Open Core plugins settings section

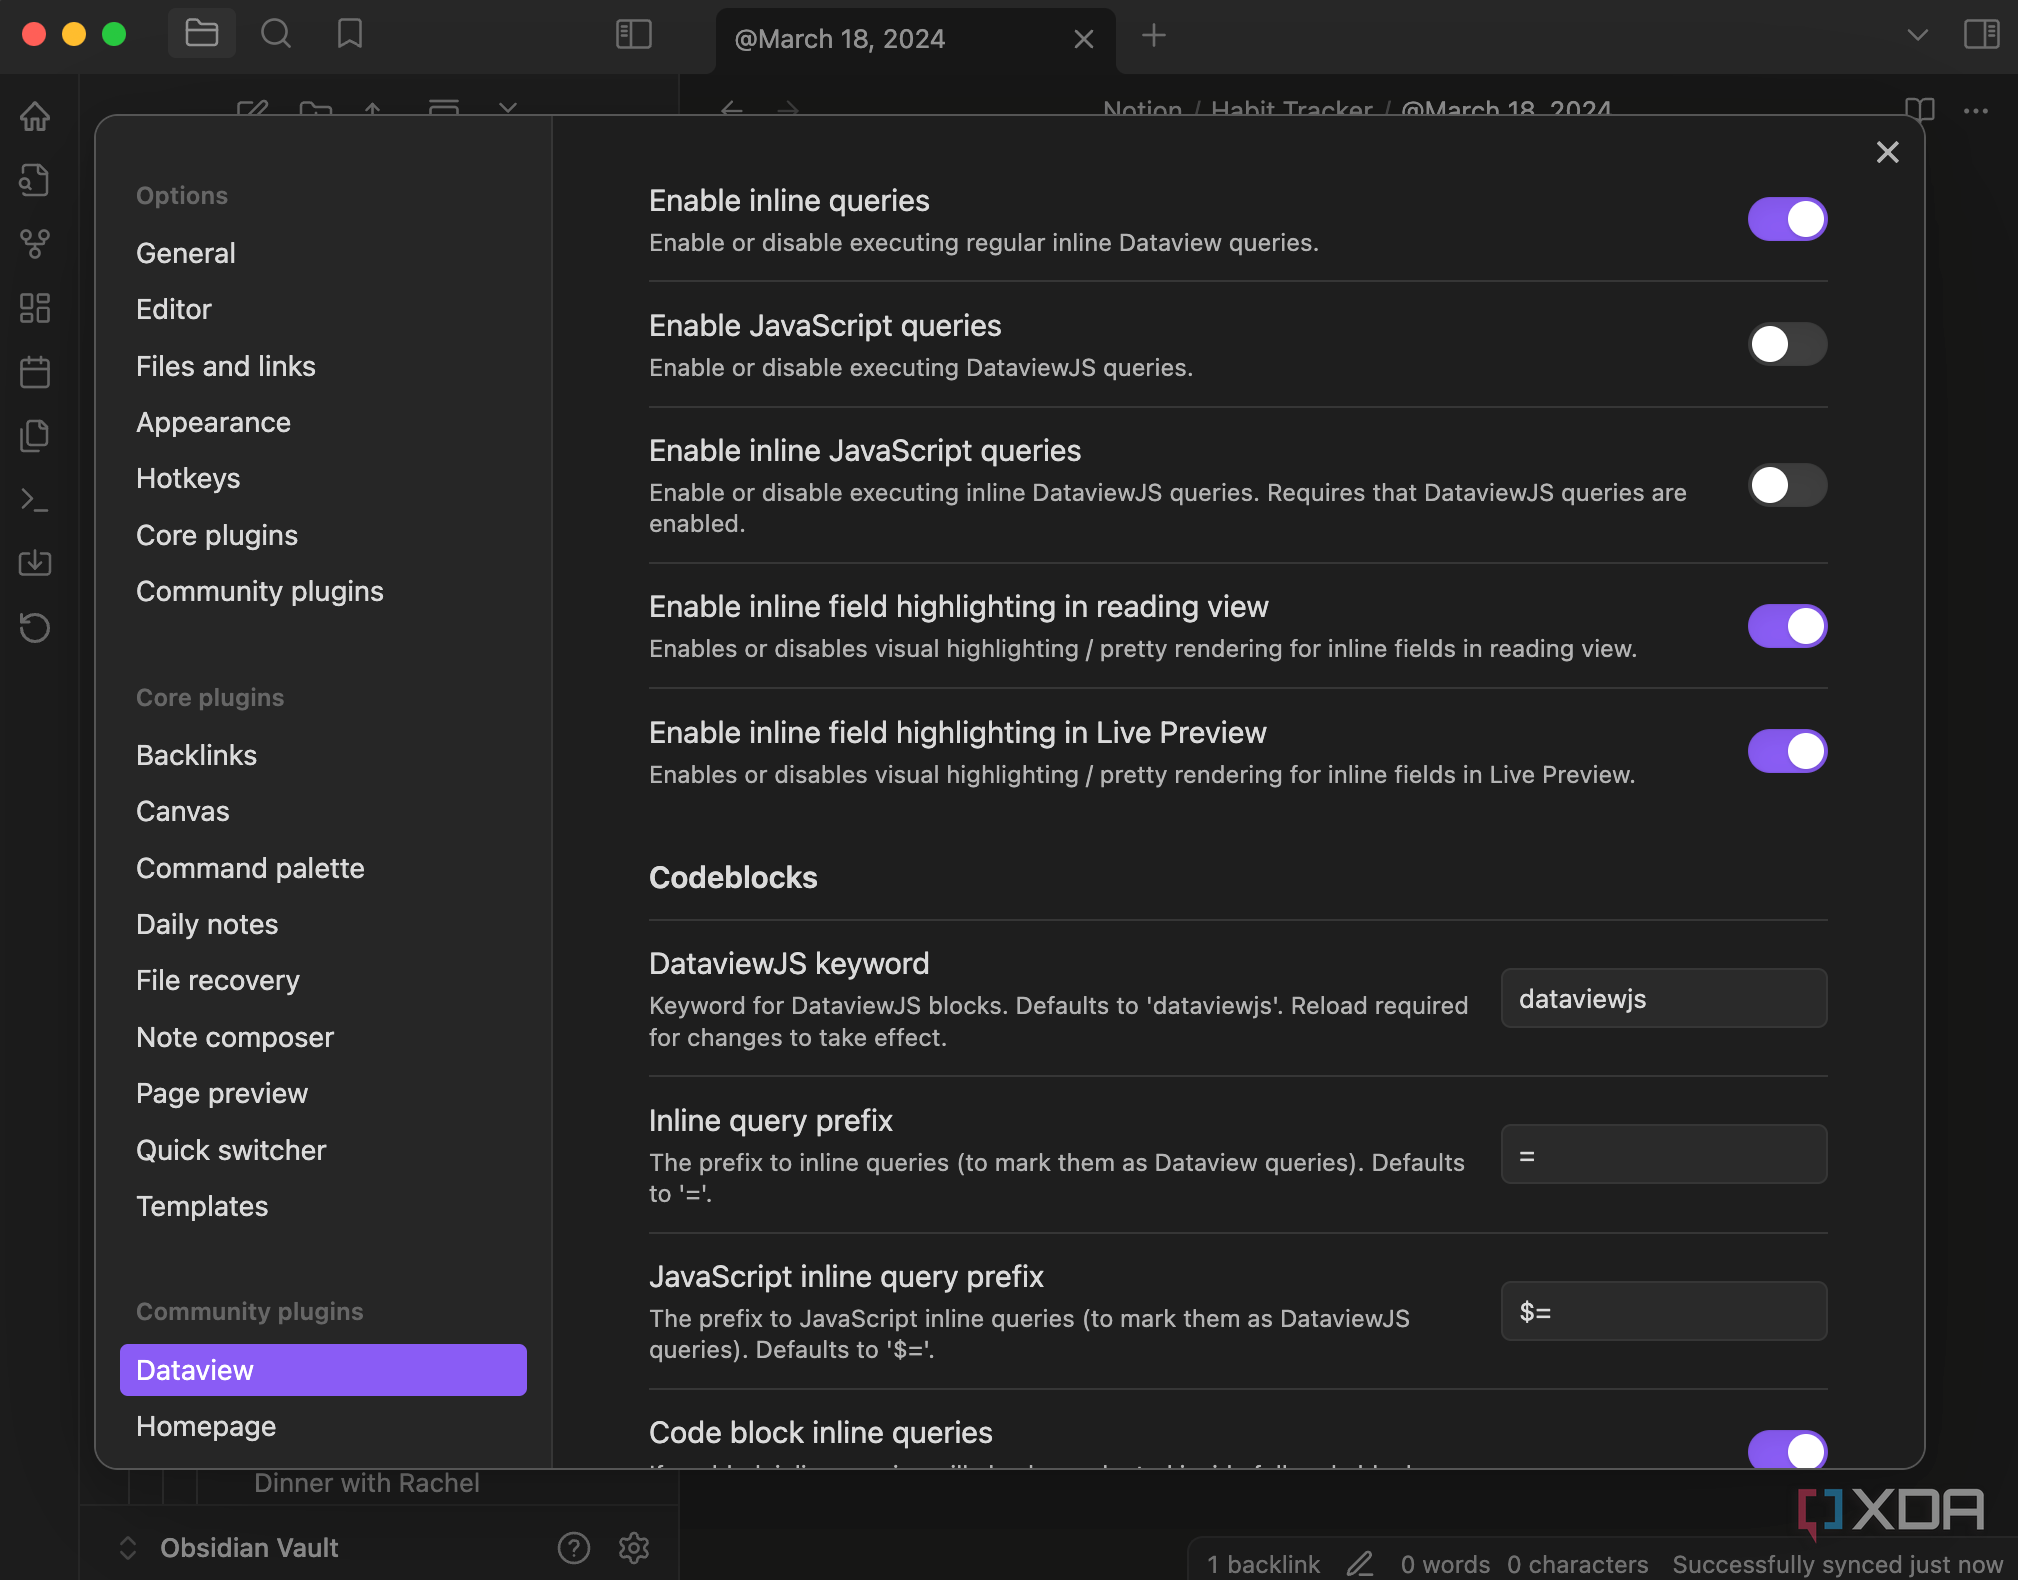pyautogui.click(x=323, y=535)
